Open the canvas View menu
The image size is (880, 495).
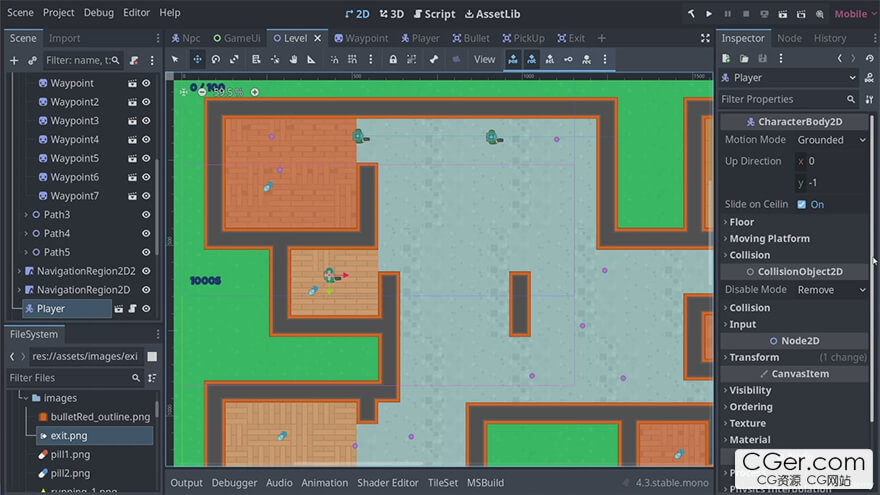click(484, 59)
